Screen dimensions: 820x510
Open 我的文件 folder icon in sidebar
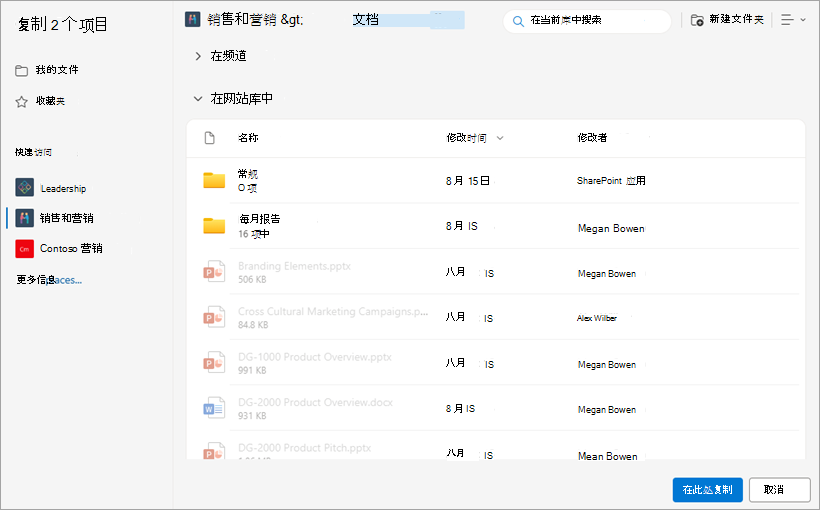(x=21, y=71)
